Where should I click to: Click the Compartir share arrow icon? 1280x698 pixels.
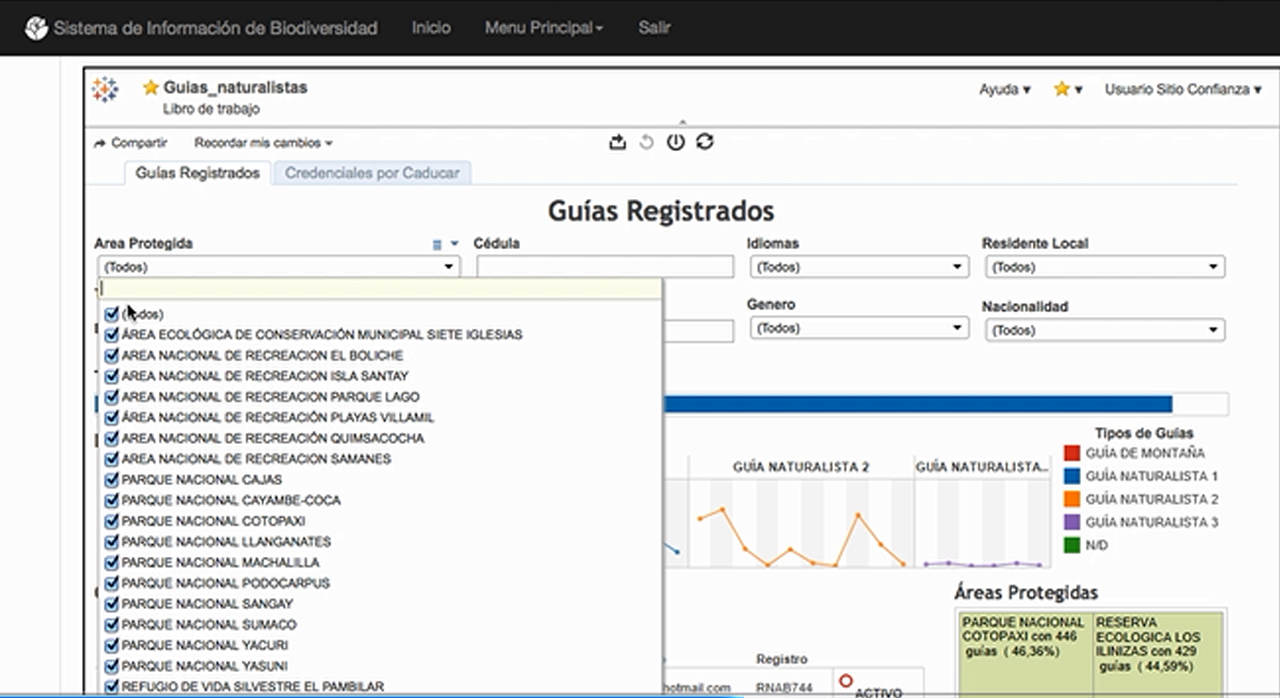point(100,144)
